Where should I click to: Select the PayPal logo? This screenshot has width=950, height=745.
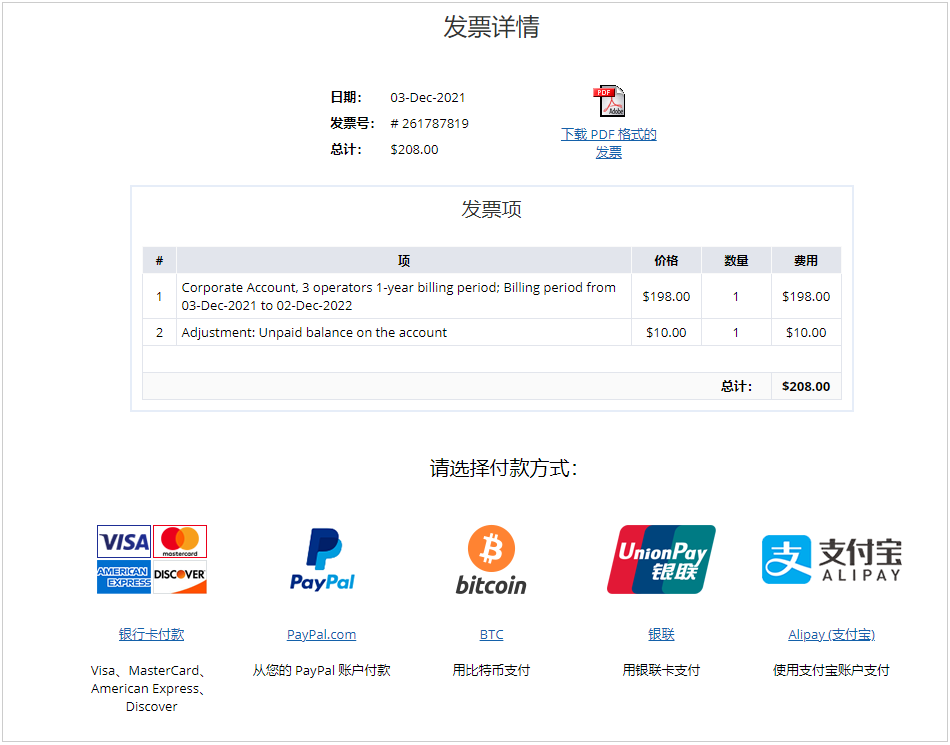click(322, 560)
